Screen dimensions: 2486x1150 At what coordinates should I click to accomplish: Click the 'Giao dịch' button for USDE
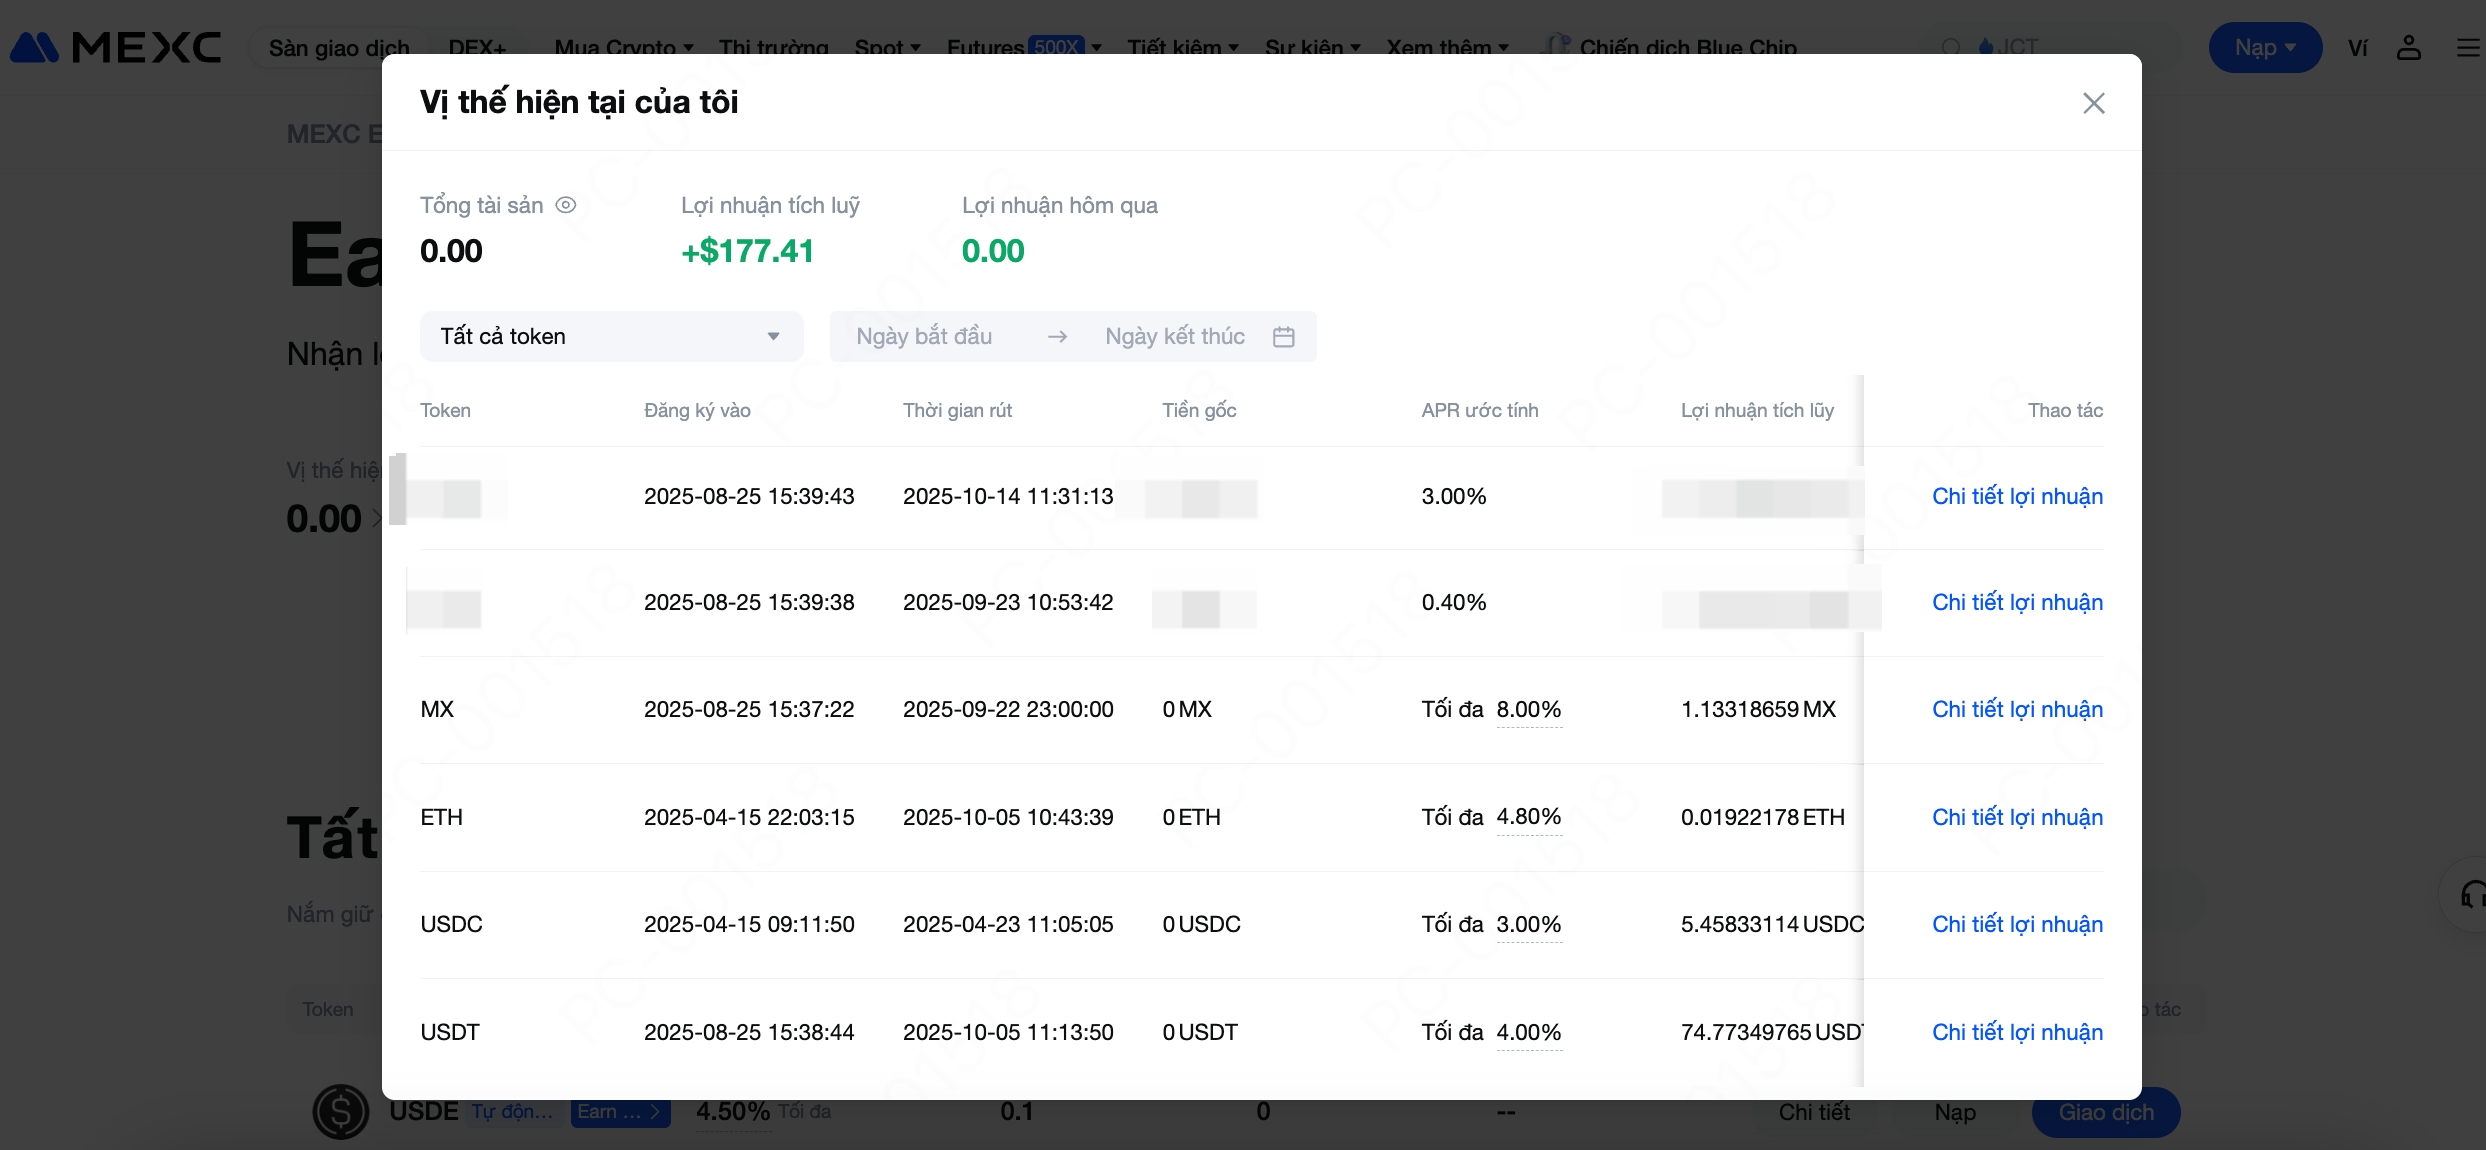[2105, 1112]
